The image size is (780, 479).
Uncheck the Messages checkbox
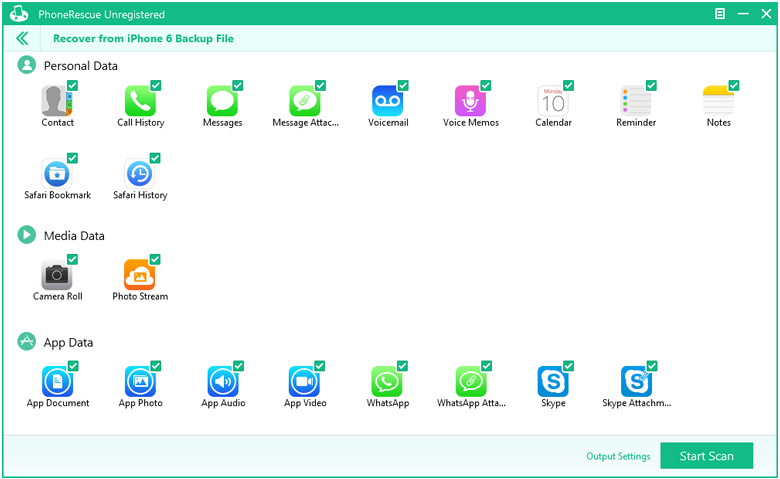[238, 86]
